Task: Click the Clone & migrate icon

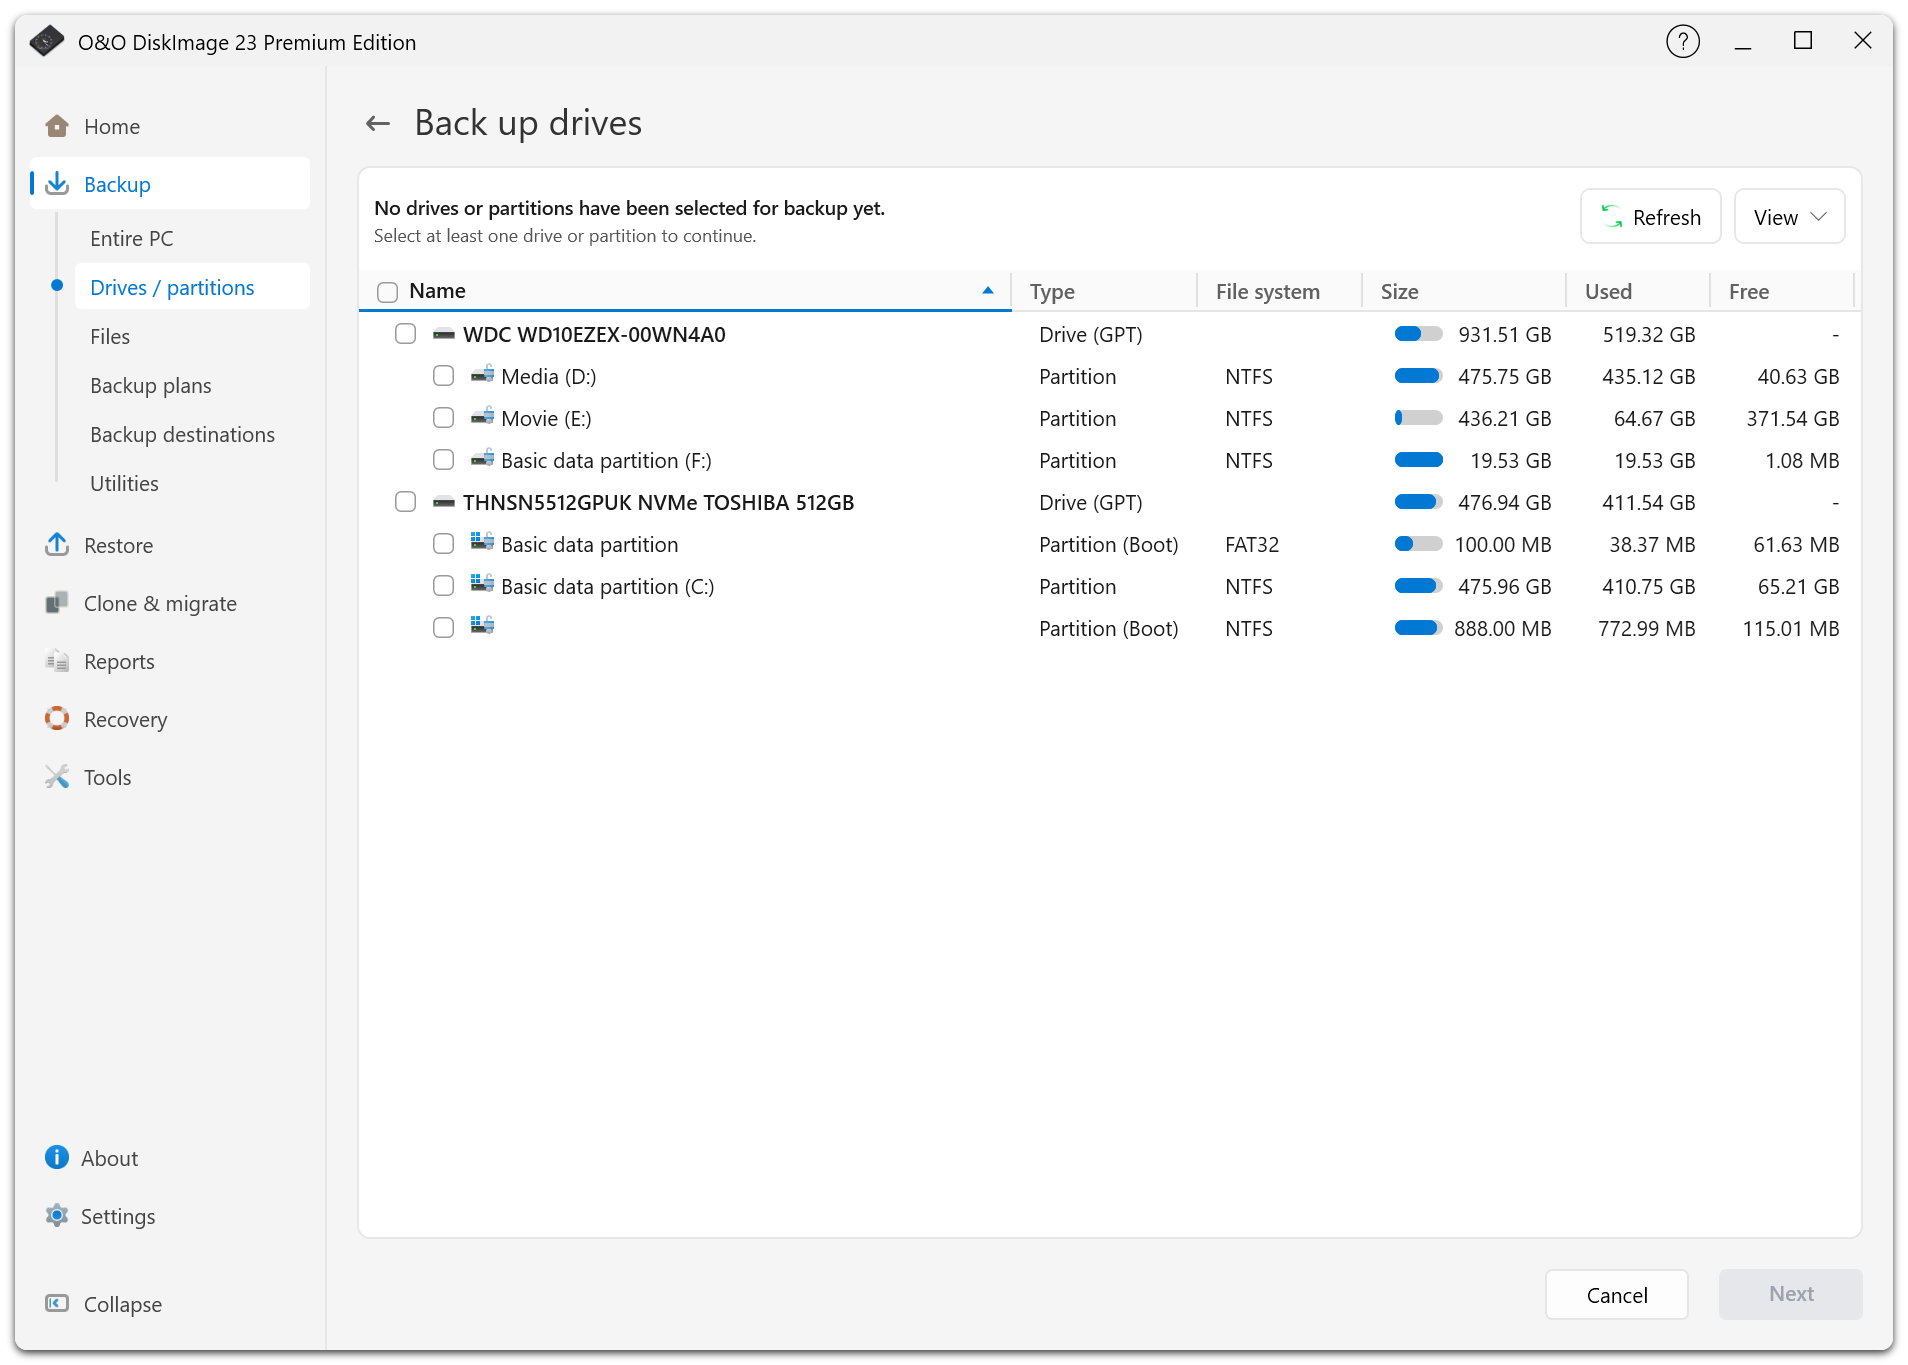Action: [57, 603]
